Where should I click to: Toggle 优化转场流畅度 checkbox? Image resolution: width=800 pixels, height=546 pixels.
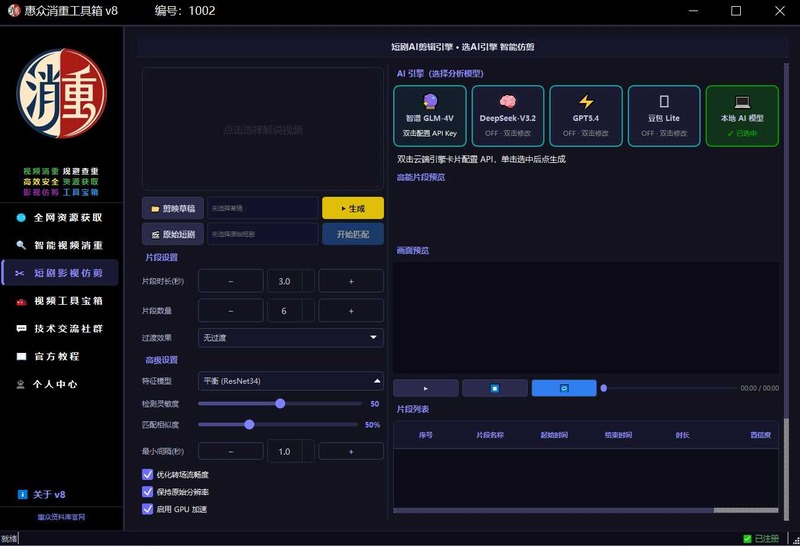tap(147, 475)
